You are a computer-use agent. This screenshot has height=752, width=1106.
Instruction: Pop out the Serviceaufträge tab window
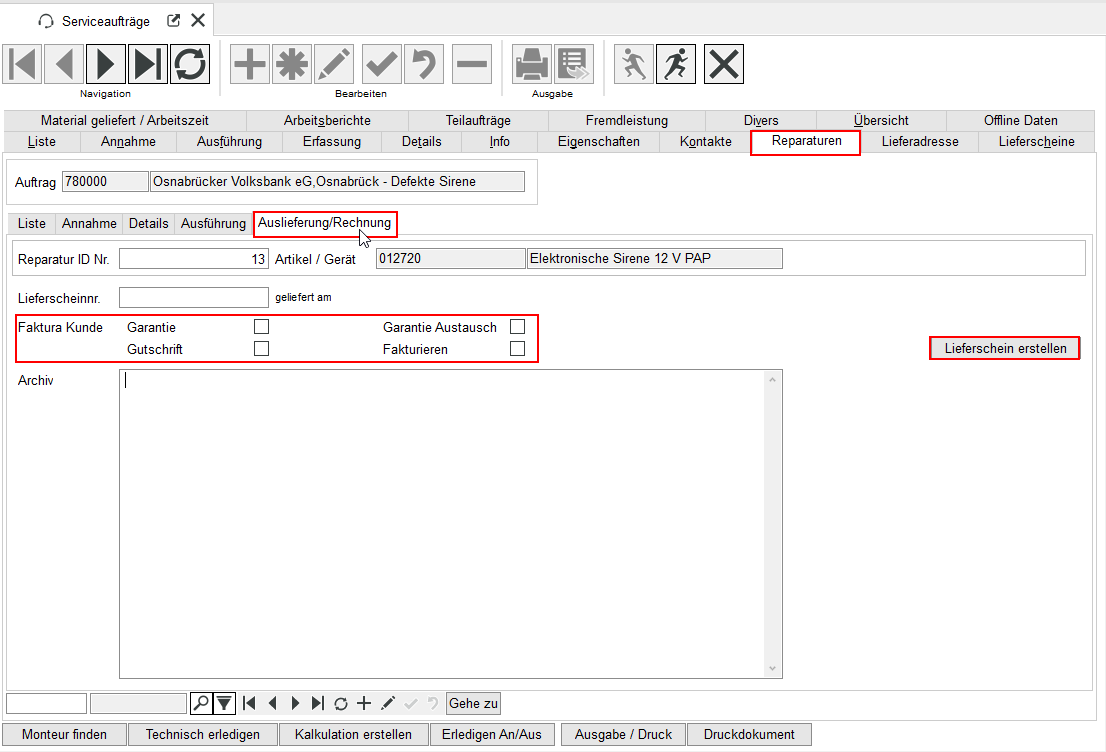click(x=173, y=20)
